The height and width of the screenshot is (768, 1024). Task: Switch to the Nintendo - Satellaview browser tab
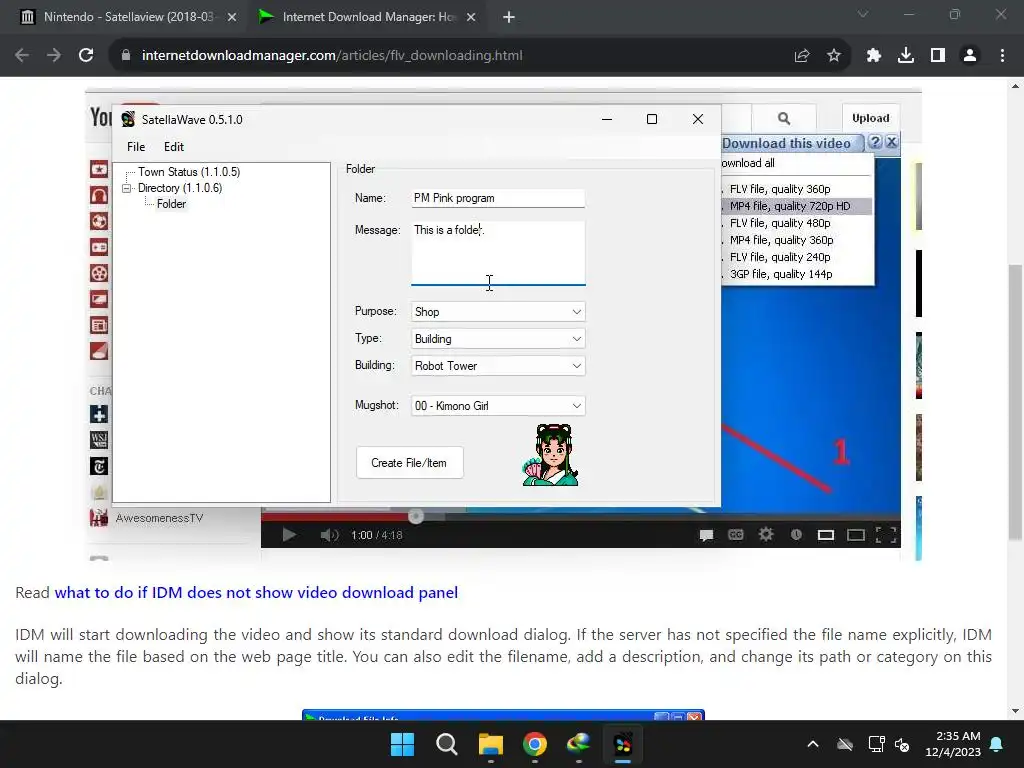pyautogui.click(x=129, y=17)
